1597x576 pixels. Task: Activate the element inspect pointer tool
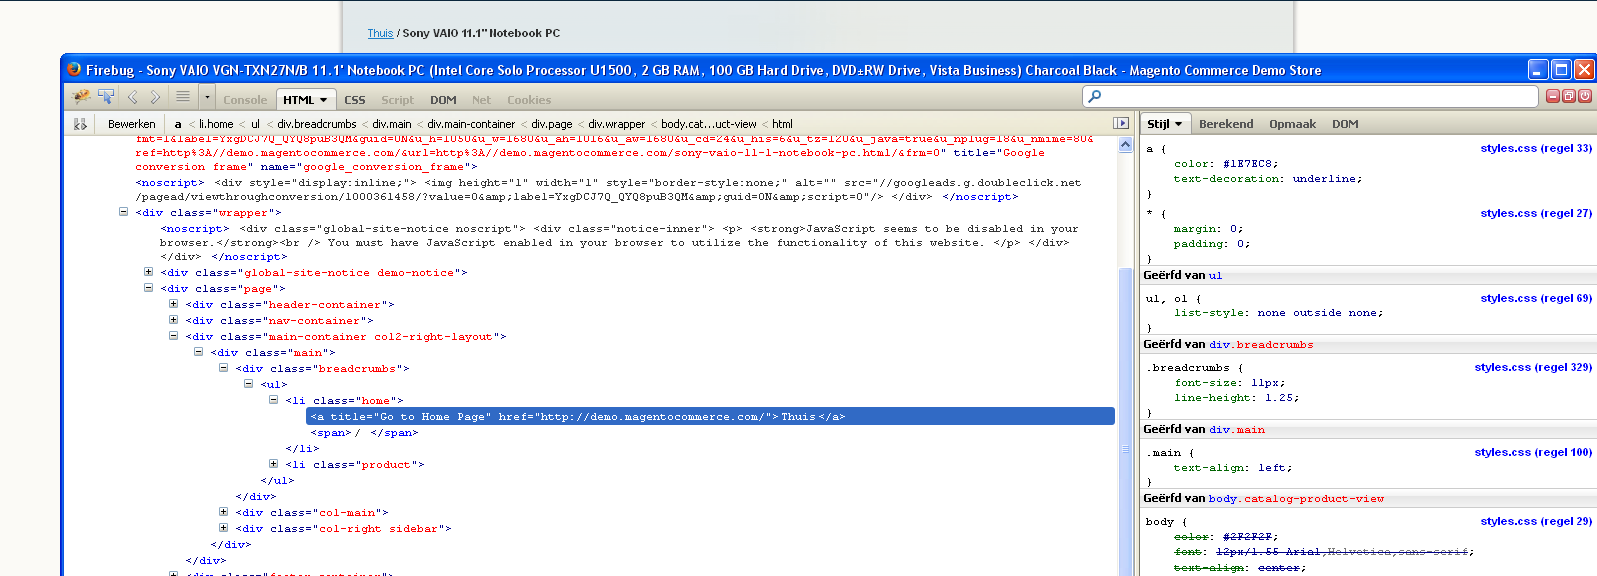click(x=106, y=97)
